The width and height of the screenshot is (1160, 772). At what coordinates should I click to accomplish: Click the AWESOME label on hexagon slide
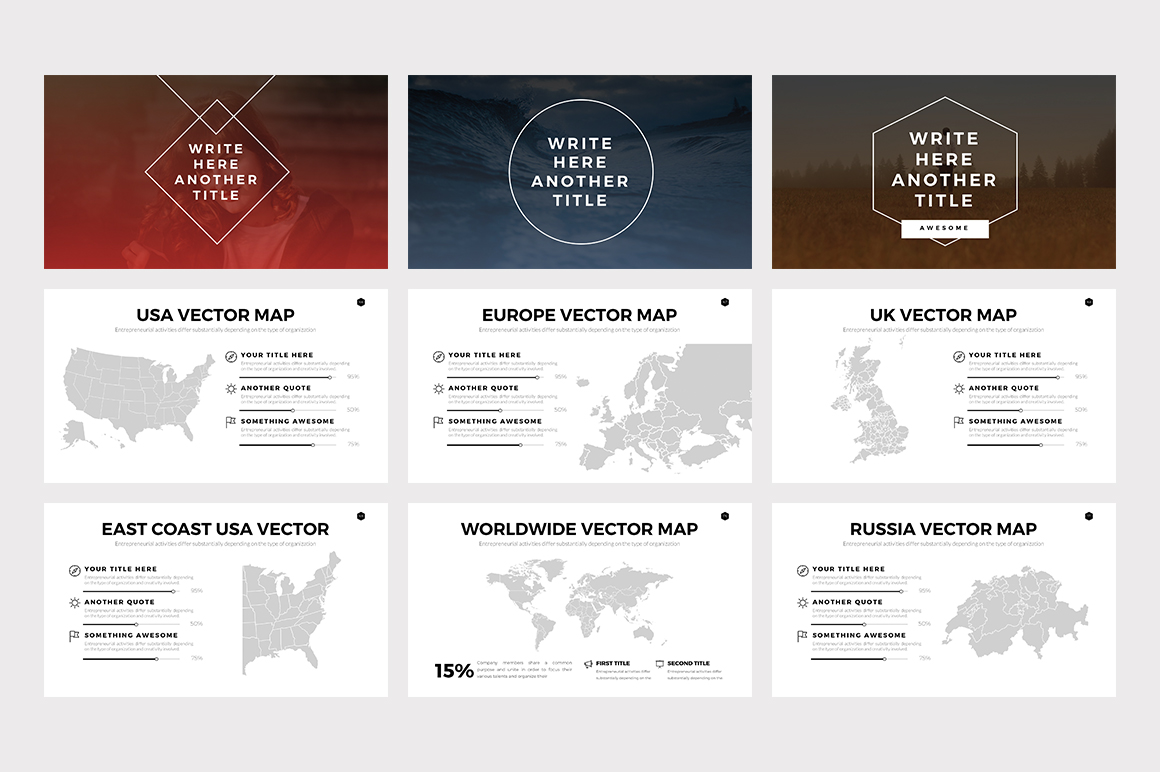(945, 228)
